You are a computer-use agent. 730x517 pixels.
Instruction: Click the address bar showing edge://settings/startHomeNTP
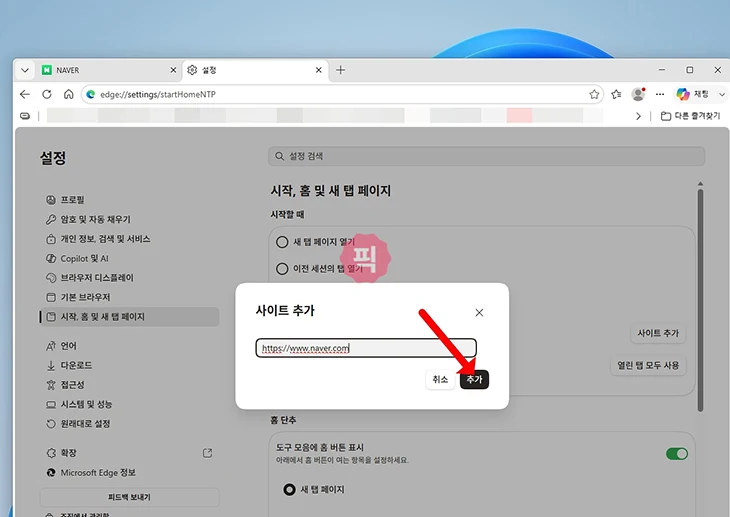point(342,95)
